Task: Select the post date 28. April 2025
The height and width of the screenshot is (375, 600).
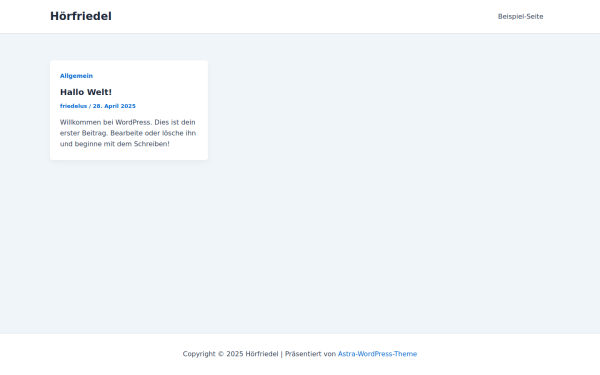Action: [x=114, y=106]
